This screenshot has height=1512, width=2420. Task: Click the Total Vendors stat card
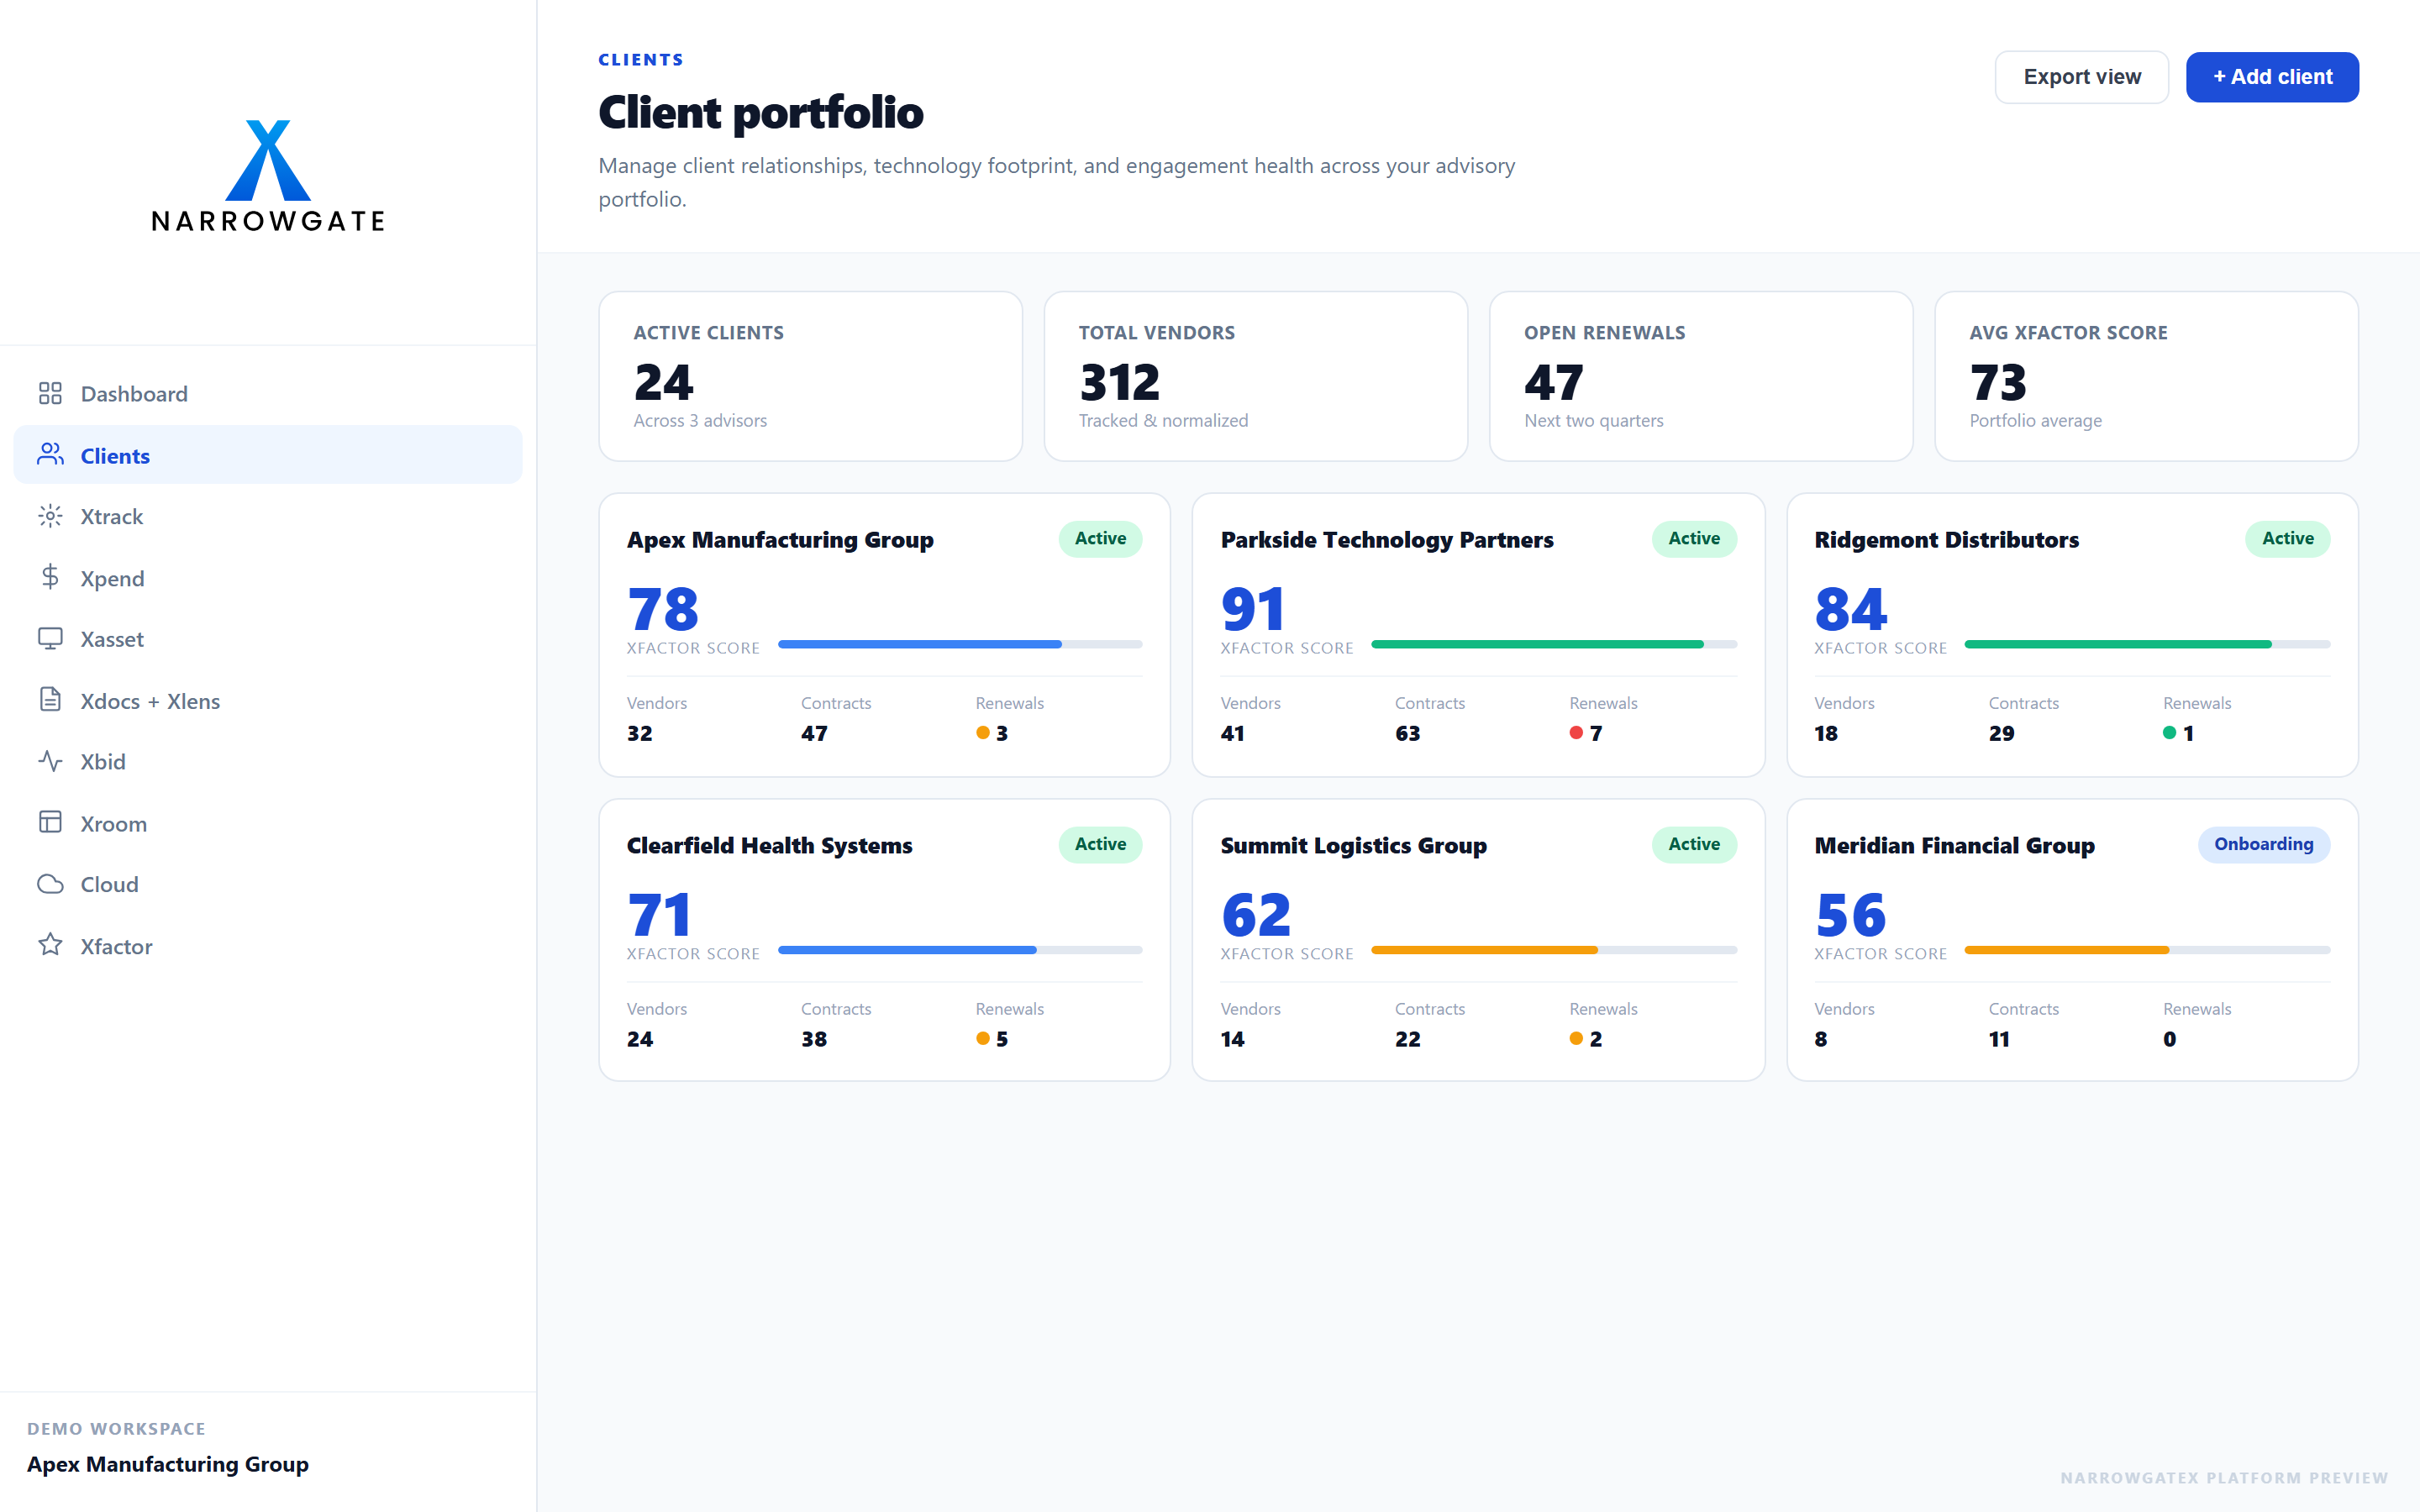click(x=1255, y=376)
